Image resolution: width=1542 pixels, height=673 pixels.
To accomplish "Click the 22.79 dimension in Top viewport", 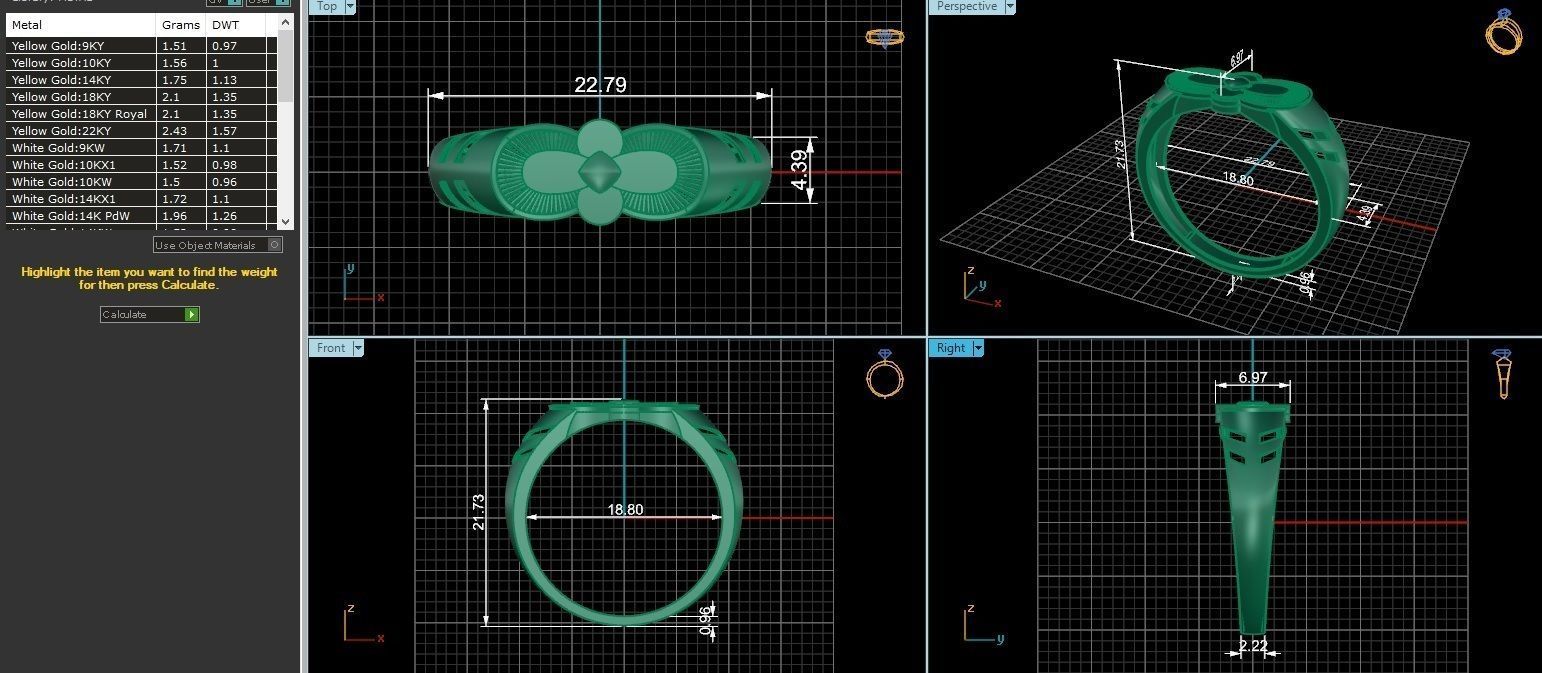I will coord(600,85).
